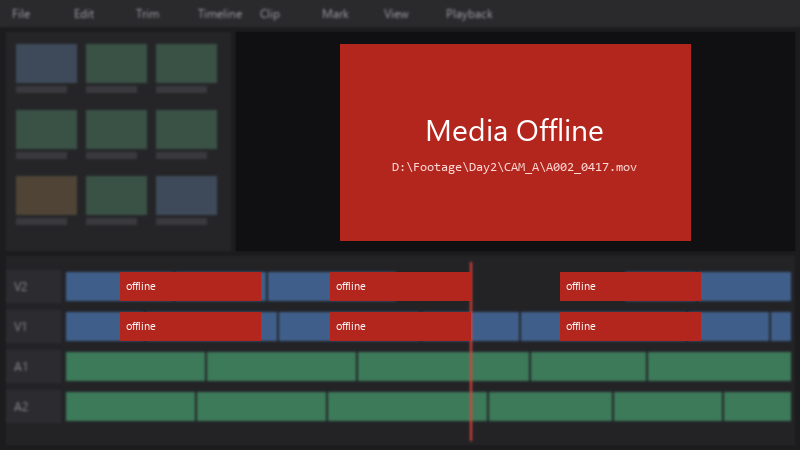Open the Edit menu
The height and width of the screenshot is (450, 800).
pyautogui.click(x=84, y=14)
